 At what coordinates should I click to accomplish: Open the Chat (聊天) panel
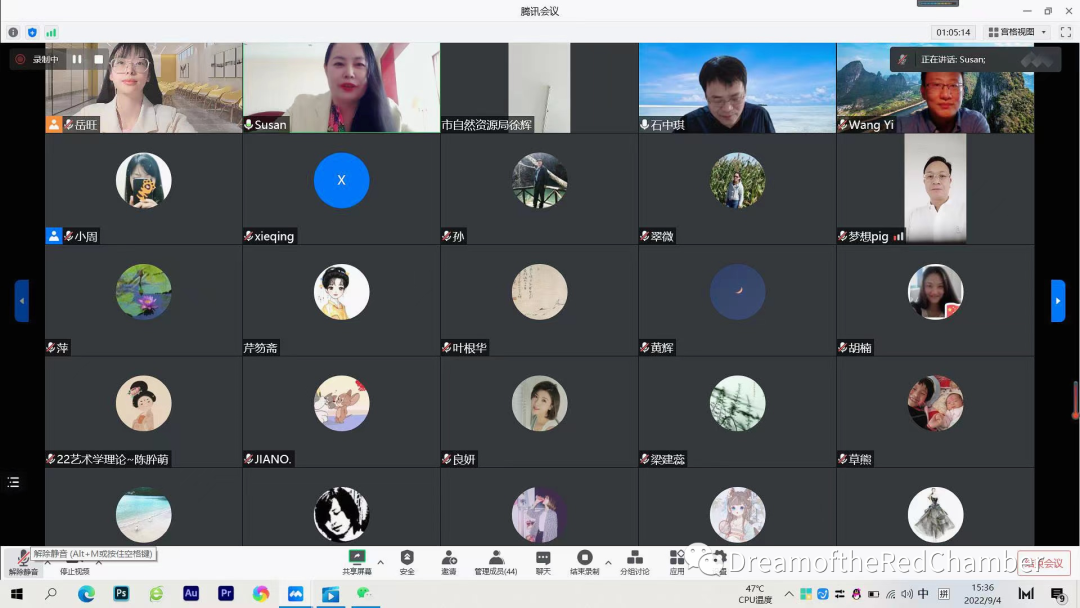(542, 561)
